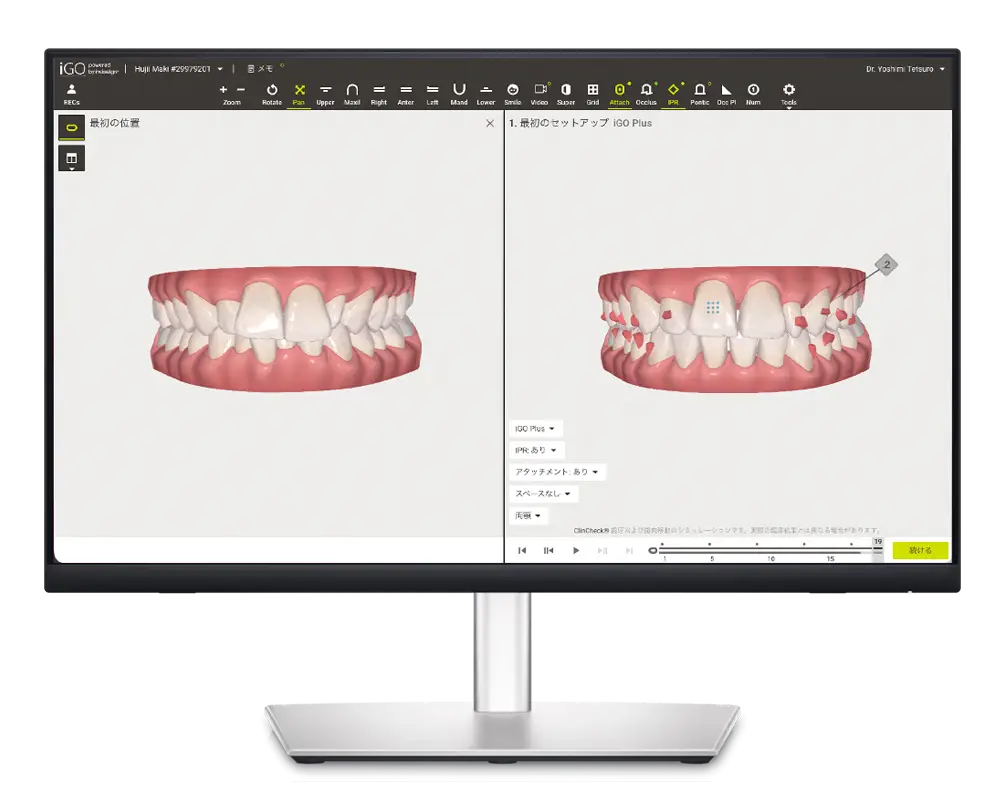Toggle IPR display
Image resolution: width=1005 pixels, height=804 pixels.
[x=673, y=94]
